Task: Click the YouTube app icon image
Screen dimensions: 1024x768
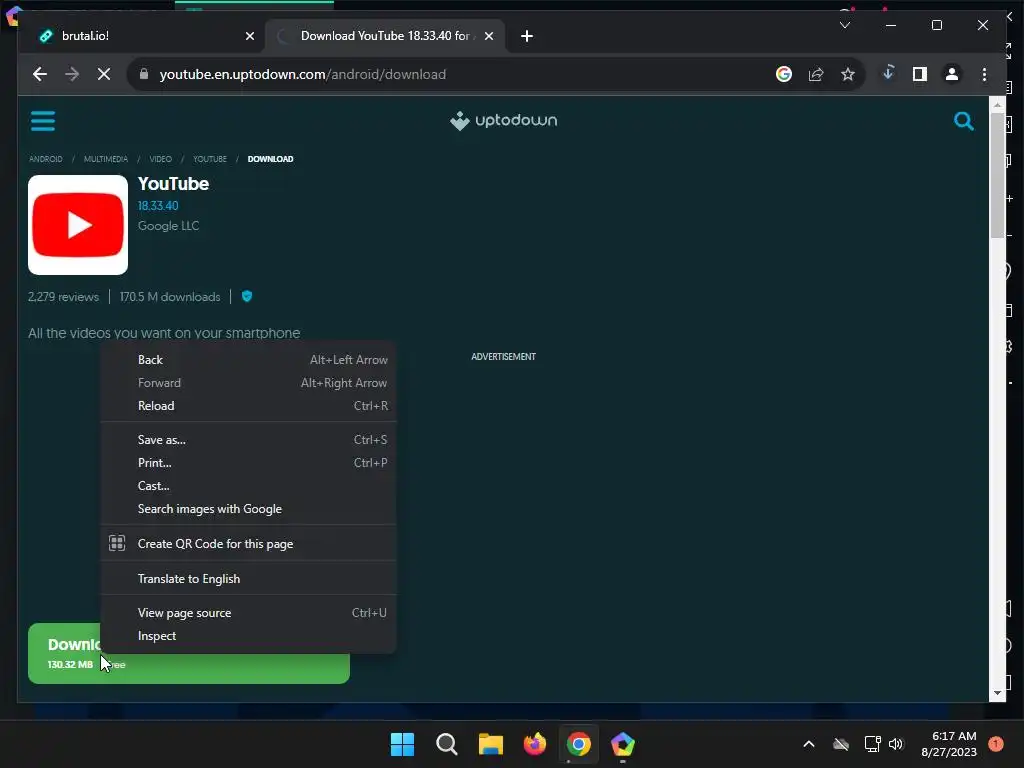Action: (78, 225)
